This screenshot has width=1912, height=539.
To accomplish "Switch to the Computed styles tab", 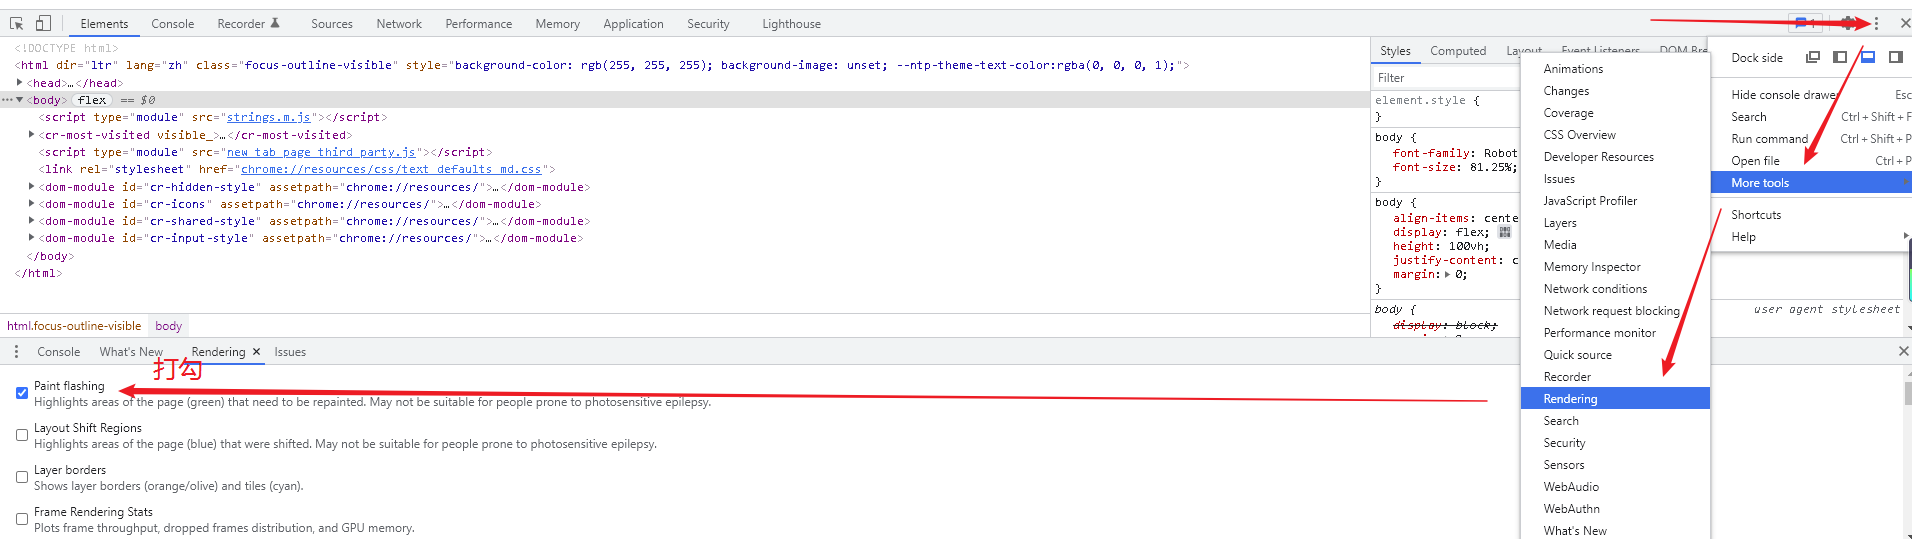I will tap(1458, 51).
